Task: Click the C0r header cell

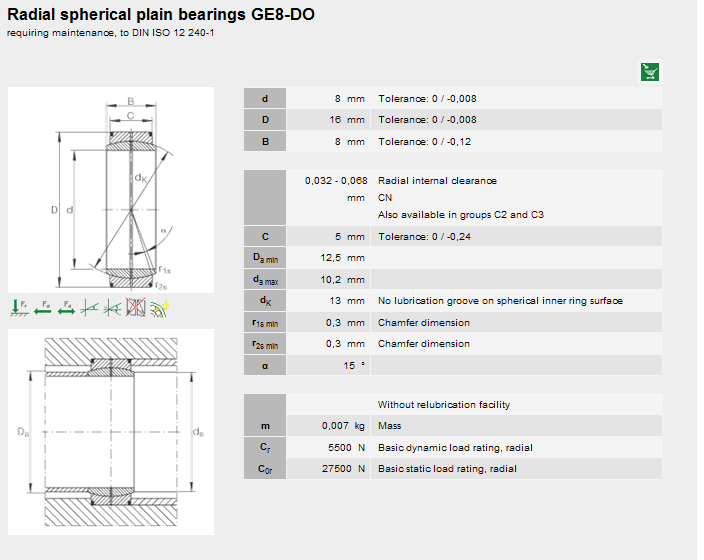Action: 265,469
